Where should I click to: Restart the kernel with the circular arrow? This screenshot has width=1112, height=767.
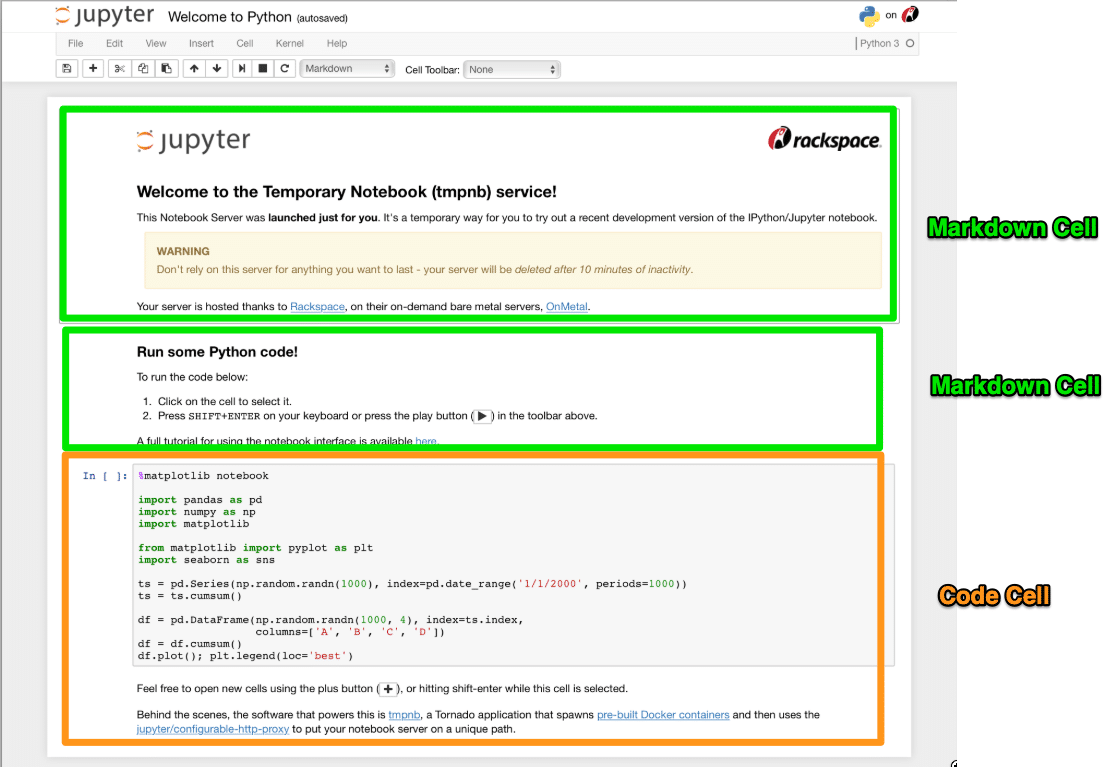285,69
